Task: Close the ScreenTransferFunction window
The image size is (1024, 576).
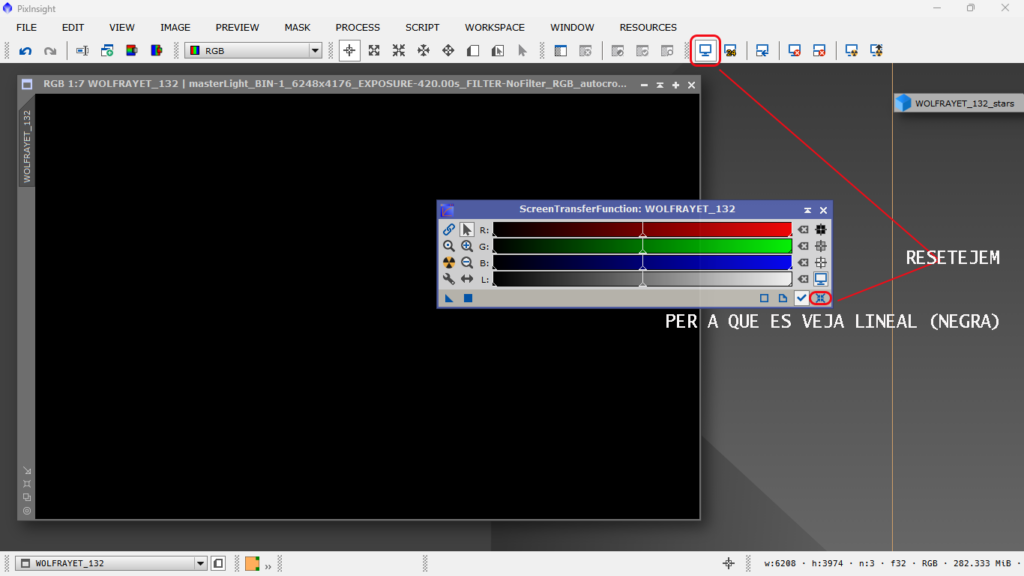Action: tap(823, 210)
